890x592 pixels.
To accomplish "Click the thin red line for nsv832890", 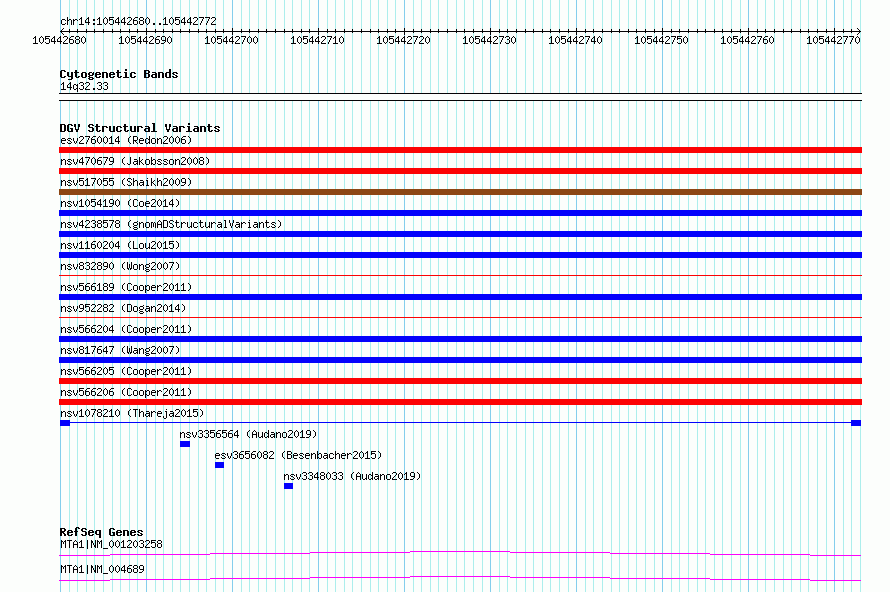I will (x=460, y=275).
